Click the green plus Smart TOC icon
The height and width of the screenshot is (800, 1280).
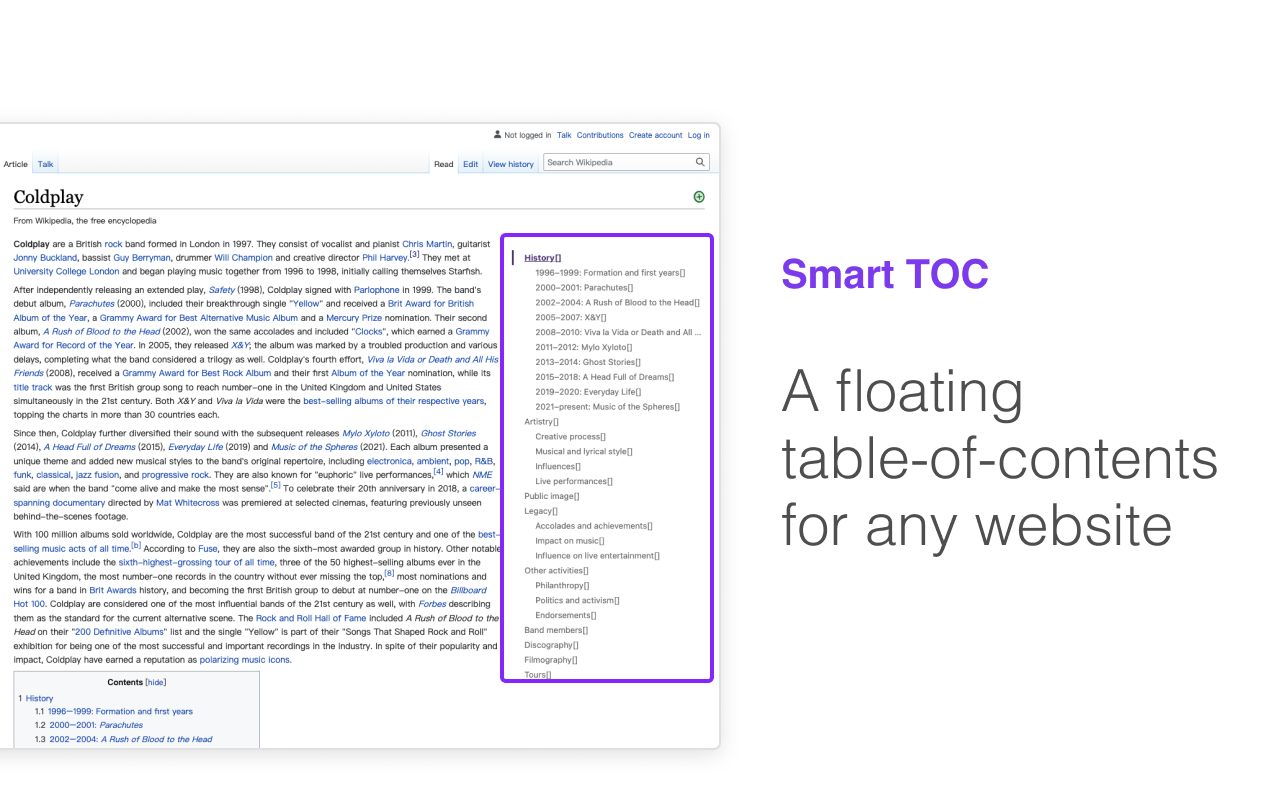point(699,196)
